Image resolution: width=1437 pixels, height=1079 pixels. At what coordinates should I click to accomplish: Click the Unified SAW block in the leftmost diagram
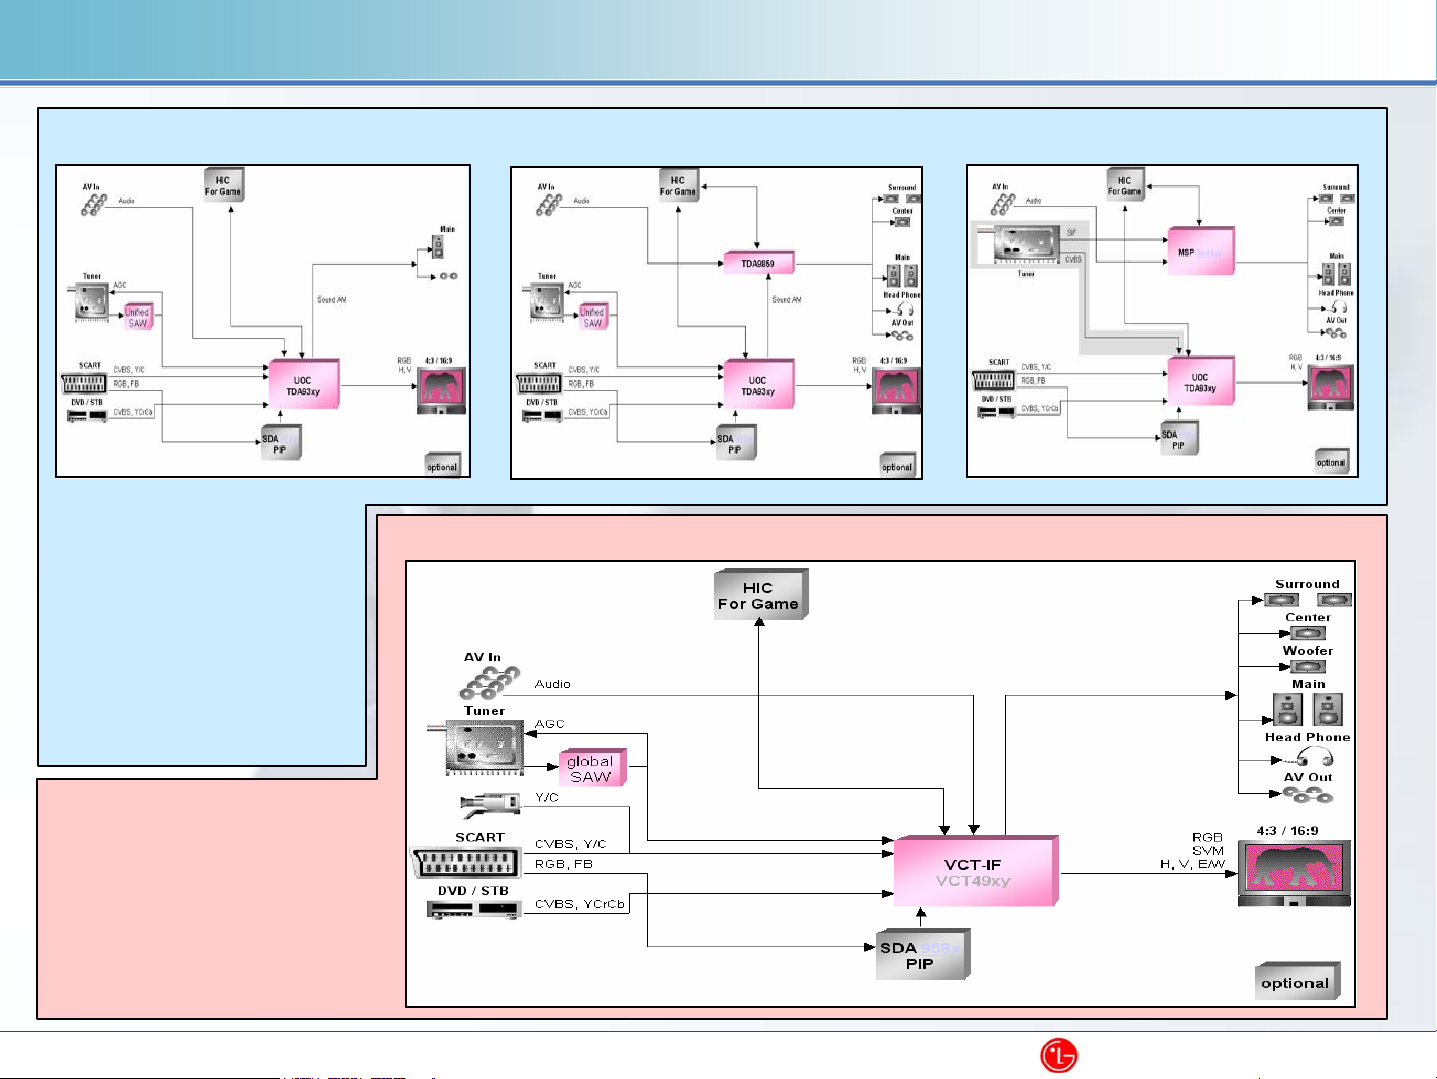click(x=138, y=317)
